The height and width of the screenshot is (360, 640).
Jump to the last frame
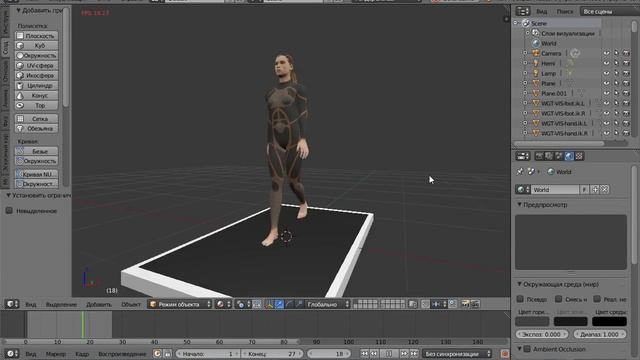click(414, 353)
